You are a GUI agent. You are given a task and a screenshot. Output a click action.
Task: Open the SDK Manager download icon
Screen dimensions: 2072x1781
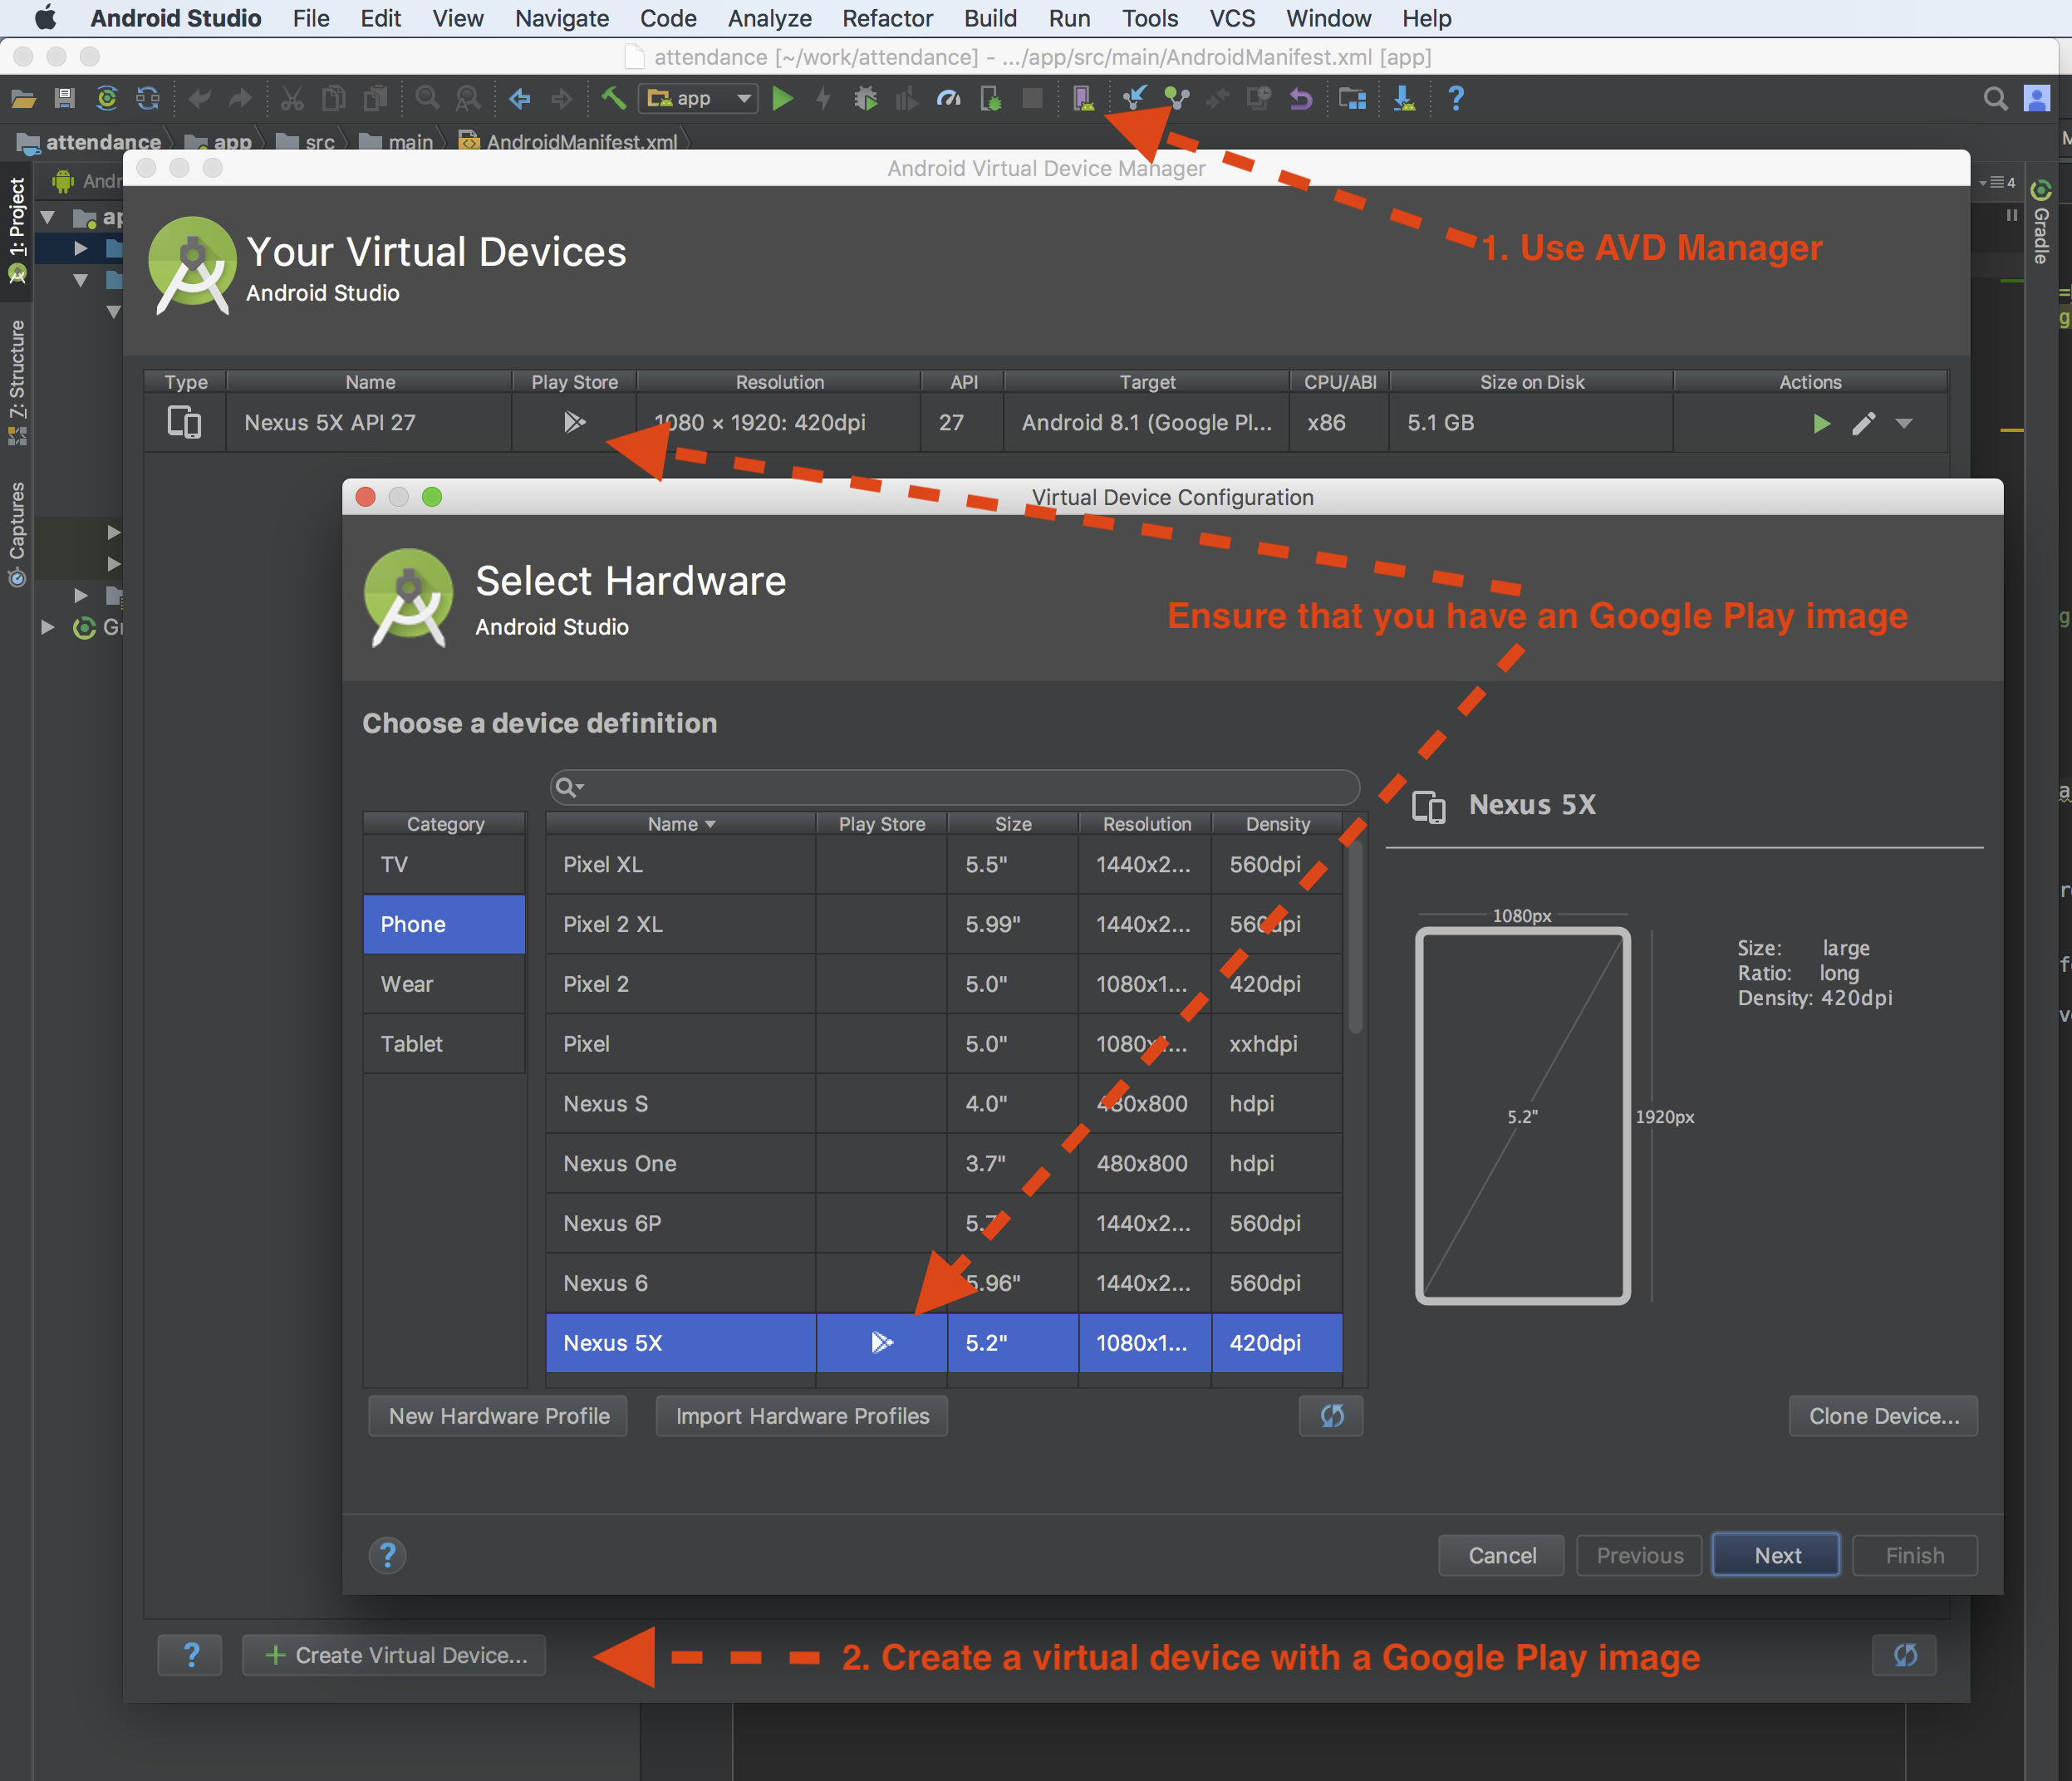coord(1404,98)
